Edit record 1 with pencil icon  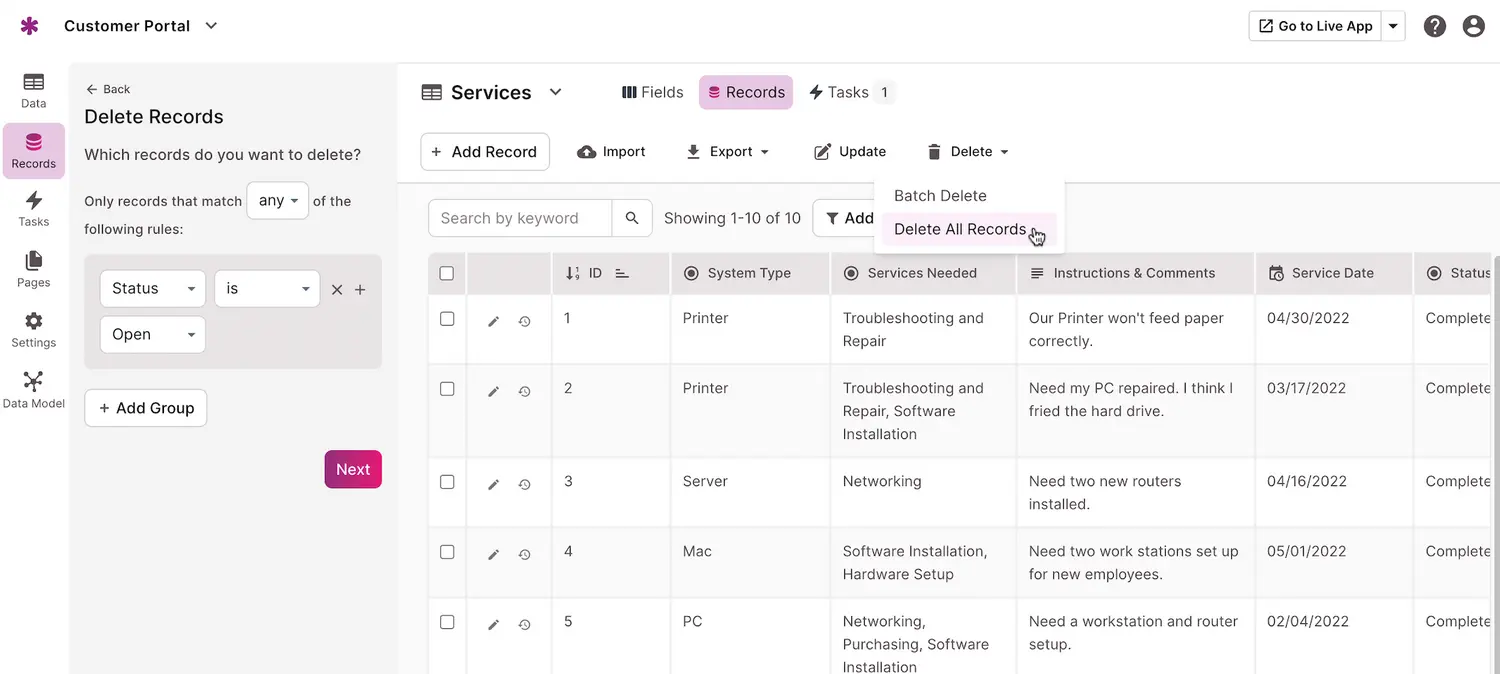(493, 322)
